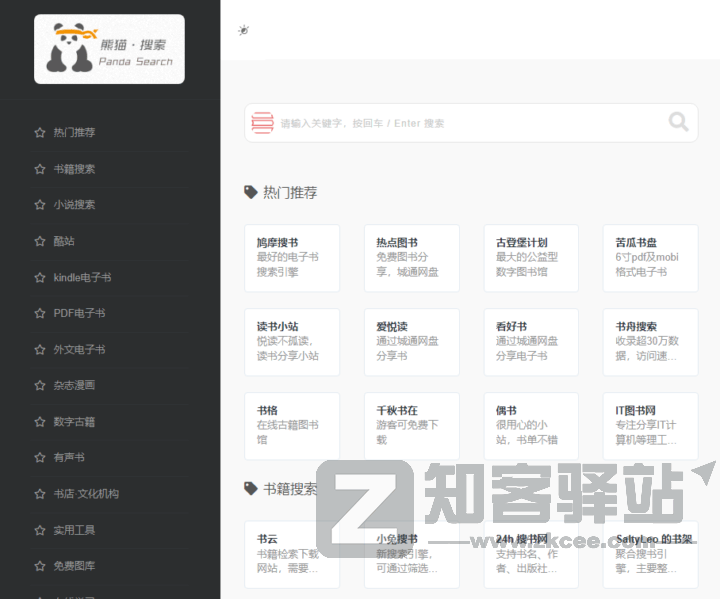Open the 古登堡计划 card
Viewport: 720px width, 599px height.
tap(531, 258)
